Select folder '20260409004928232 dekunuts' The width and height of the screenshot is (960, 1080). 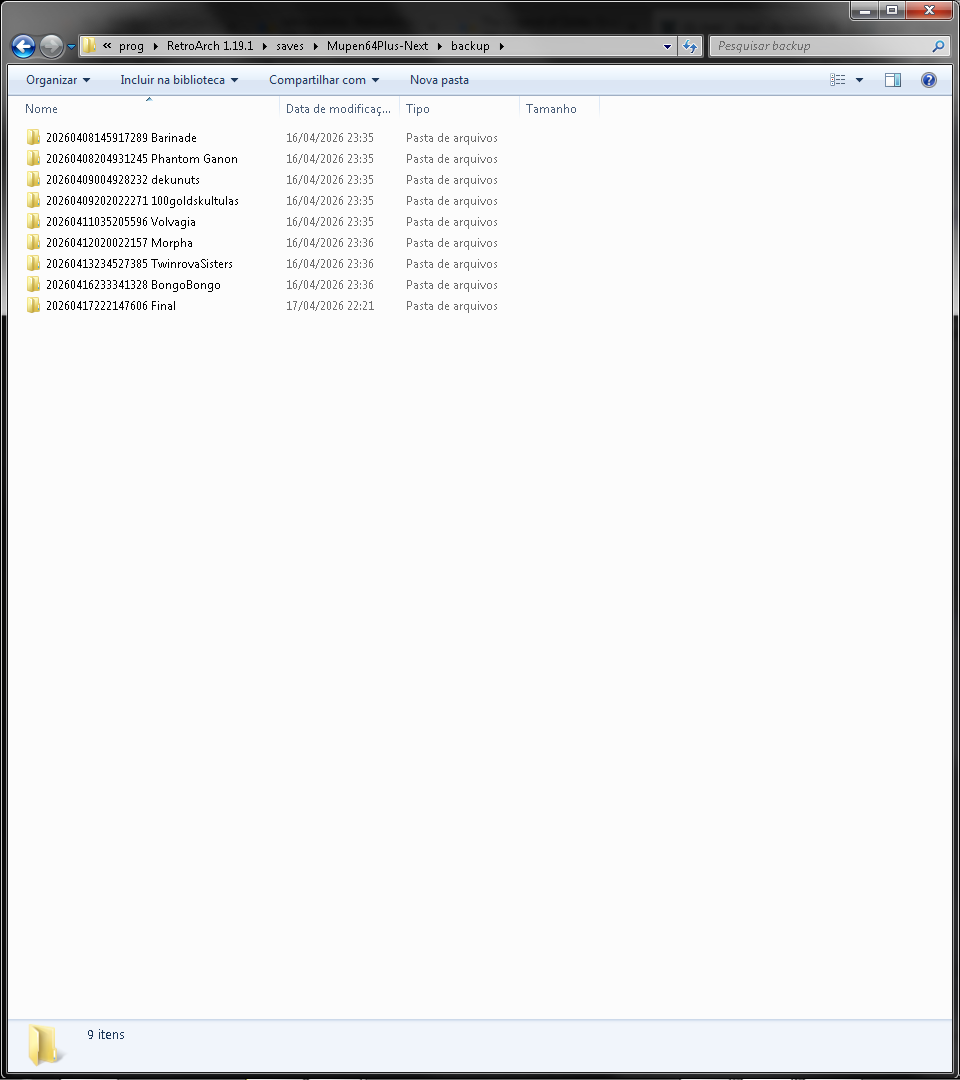pos(123,180)
